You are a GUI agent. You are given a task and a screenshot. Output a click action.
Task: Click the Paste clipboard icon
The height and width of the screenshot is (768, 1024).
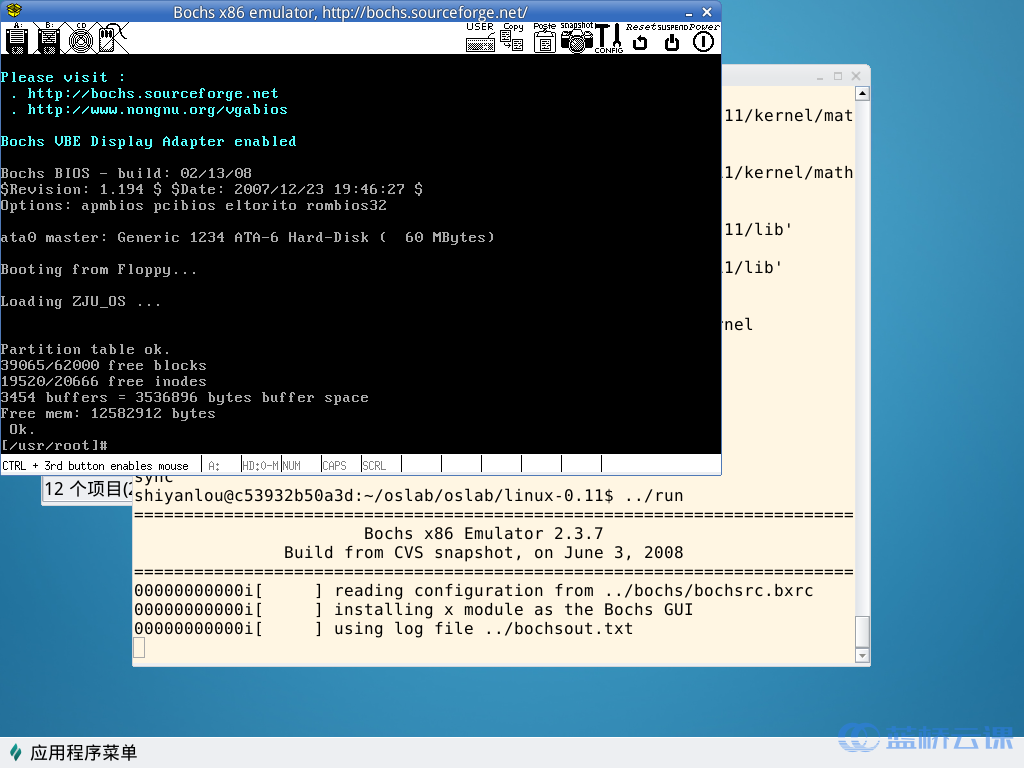point(544,38)
